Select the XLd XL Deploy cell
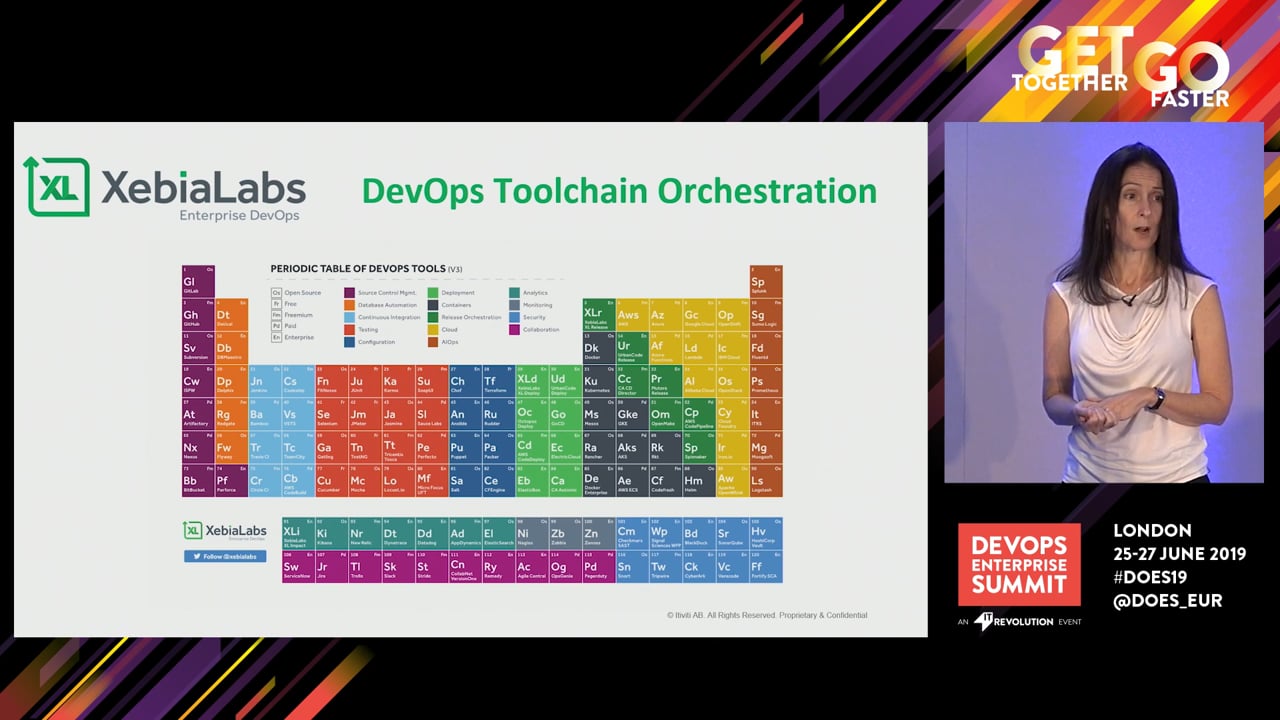The width and height of the screenshot is (1280, 720). (x=532, y=381)
